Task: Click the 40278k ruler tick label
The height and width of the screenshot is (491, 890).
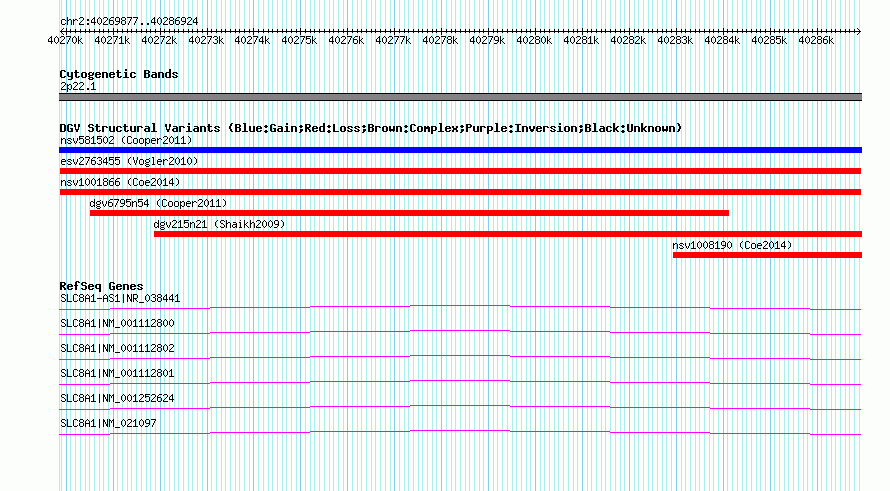Action: (440, 40)
